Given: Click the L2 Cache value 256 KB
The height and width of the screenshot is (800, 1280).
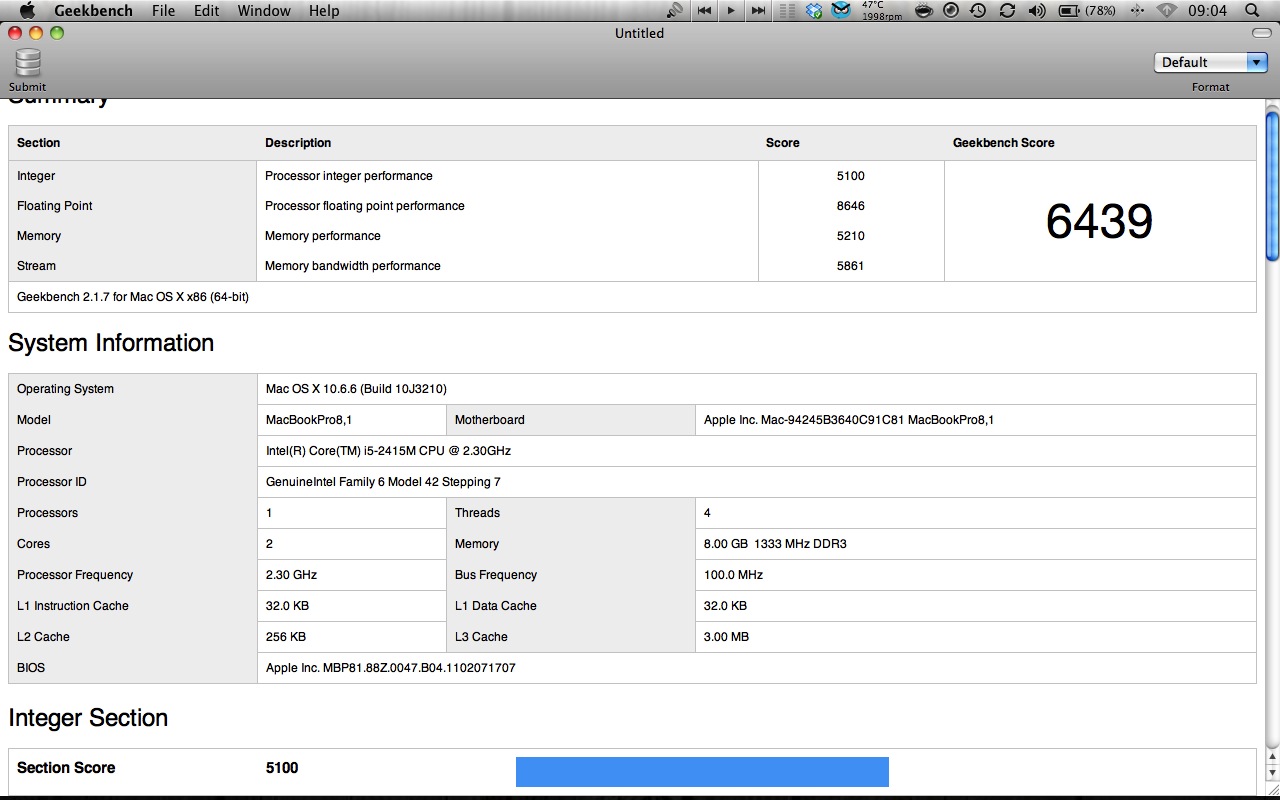Looking at the screenshot, I should point(286,637).
